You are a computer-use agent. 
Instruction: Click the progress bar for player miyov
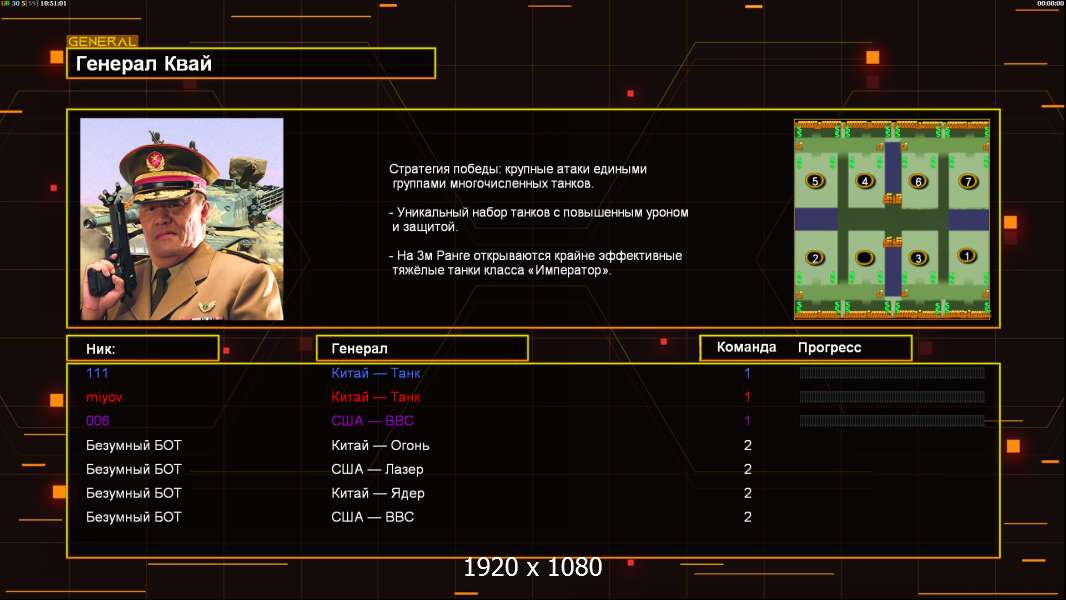pos(892,396)
